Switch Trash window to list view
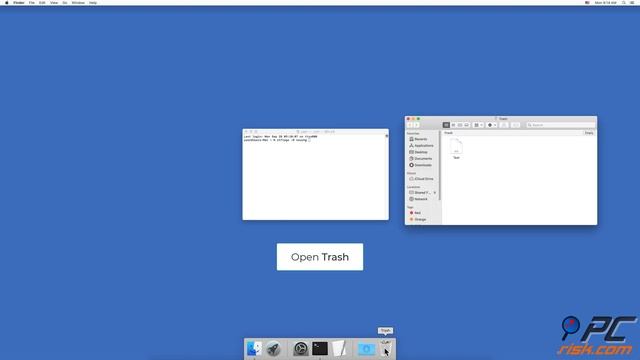This screenshot has height=360, width=640. pyautogui.click(x=453, y=125)
